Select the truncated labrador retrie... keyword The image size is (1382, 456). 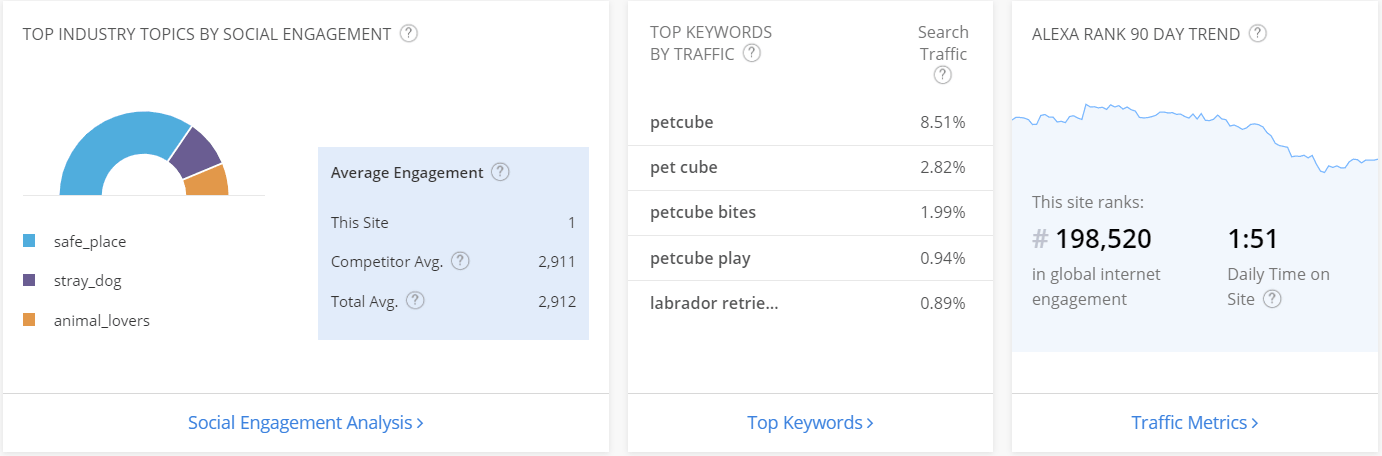tap(714, 303)
